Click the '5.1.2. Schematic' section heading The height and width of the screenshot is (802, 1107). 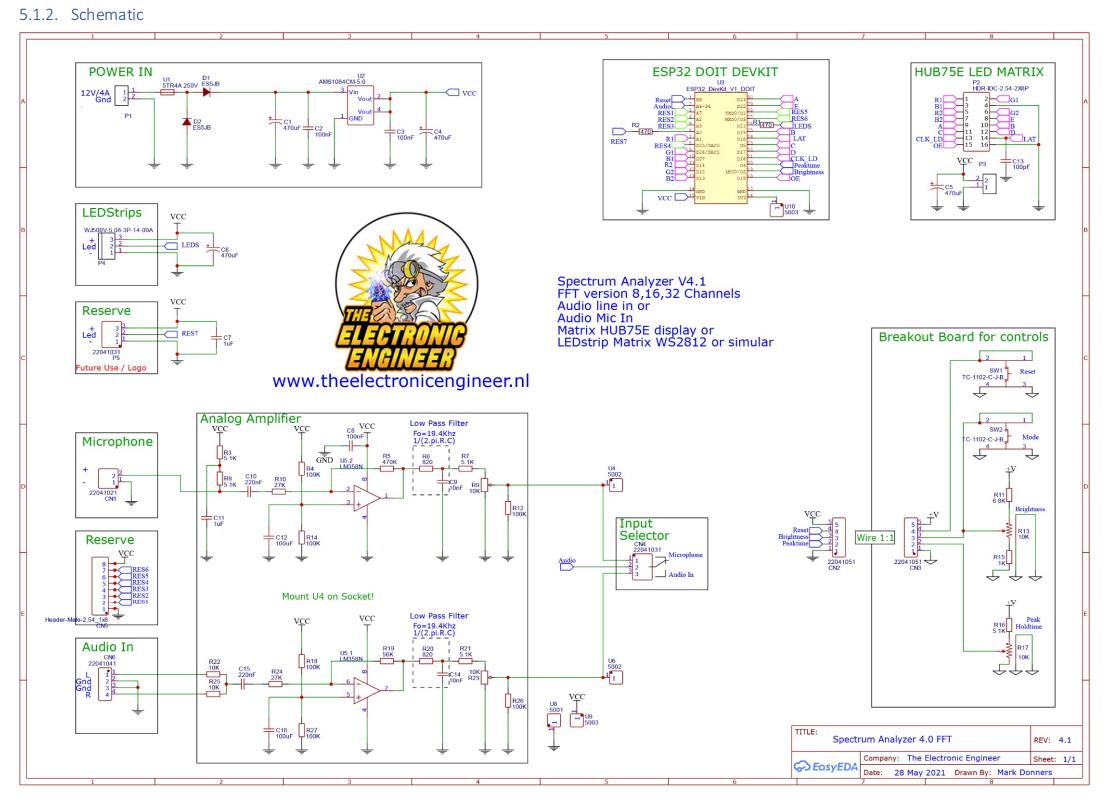click(80, 15)
